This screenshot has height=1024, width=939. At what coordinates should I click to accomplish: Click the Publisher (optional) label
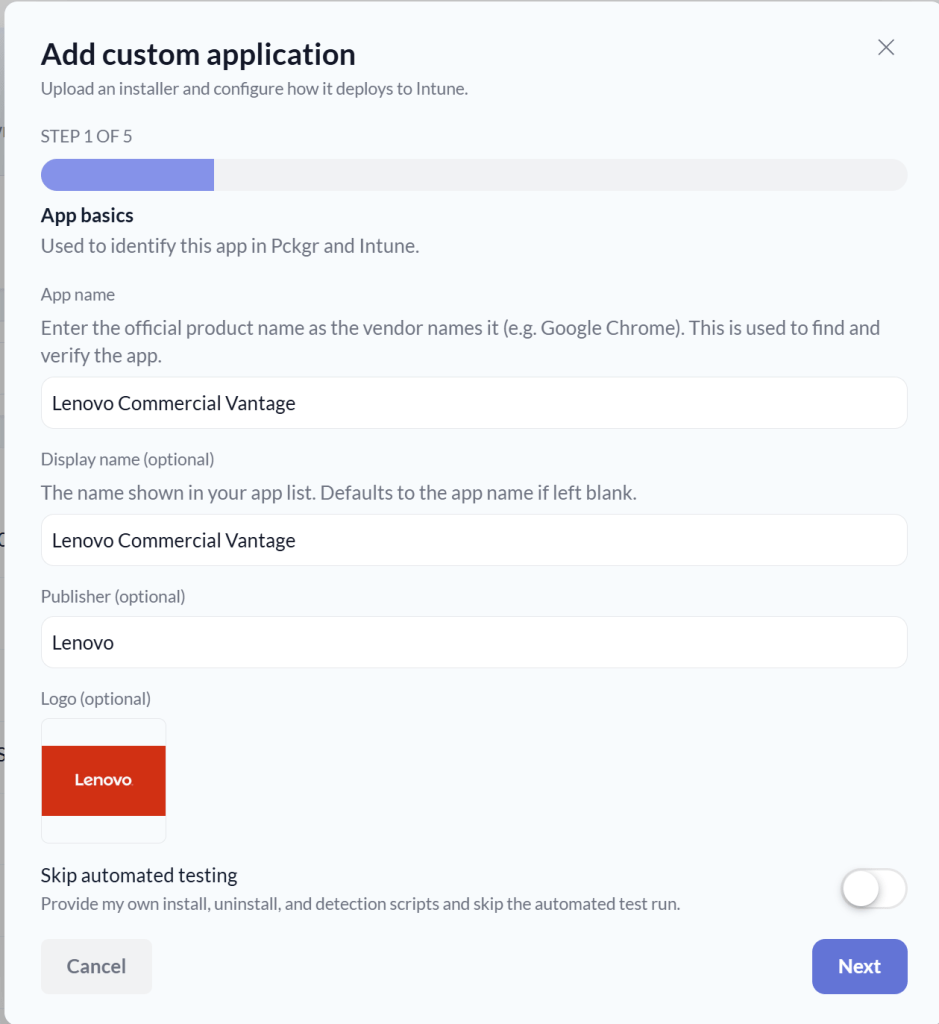point(113,596)
